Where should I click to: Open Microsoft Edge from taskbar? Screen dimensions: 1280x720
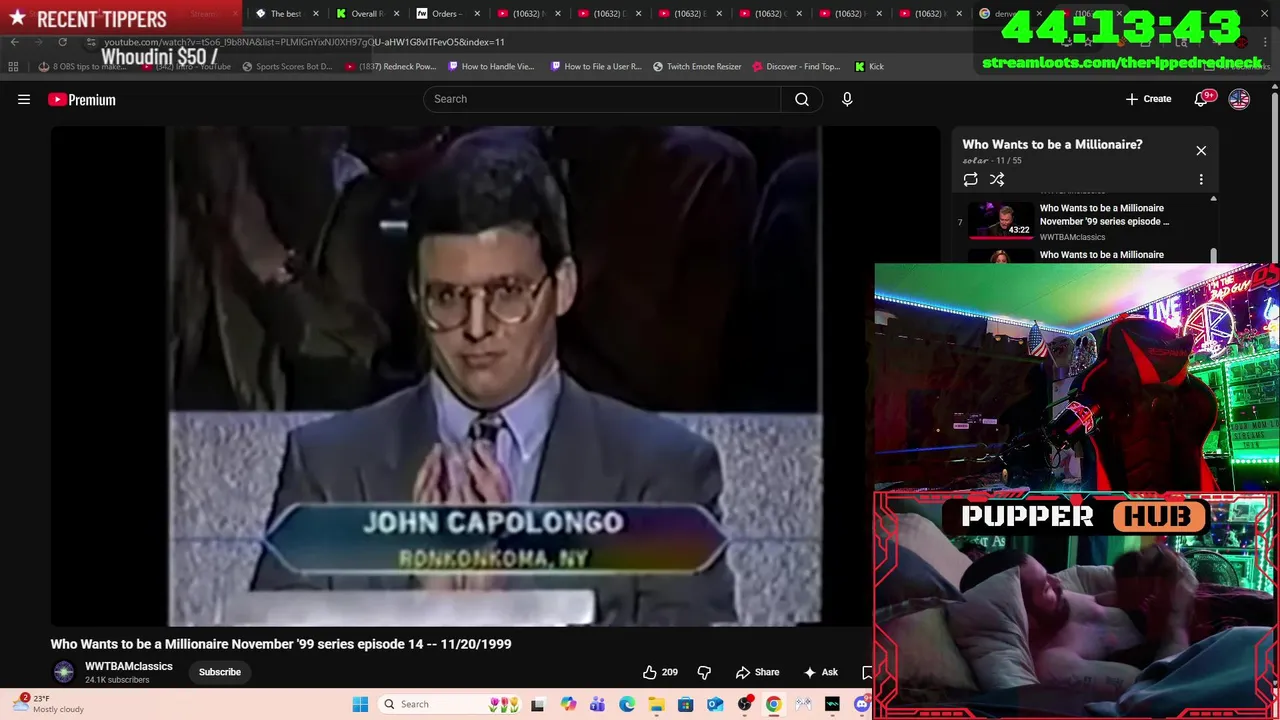click(x=627, y=704)
